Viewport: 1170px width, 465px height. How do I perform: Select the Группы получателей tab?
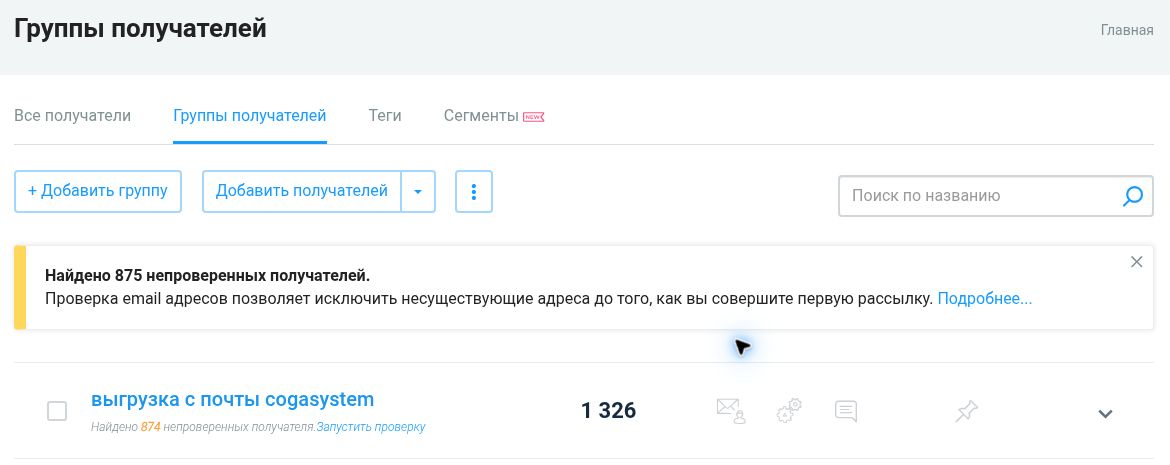249,116
